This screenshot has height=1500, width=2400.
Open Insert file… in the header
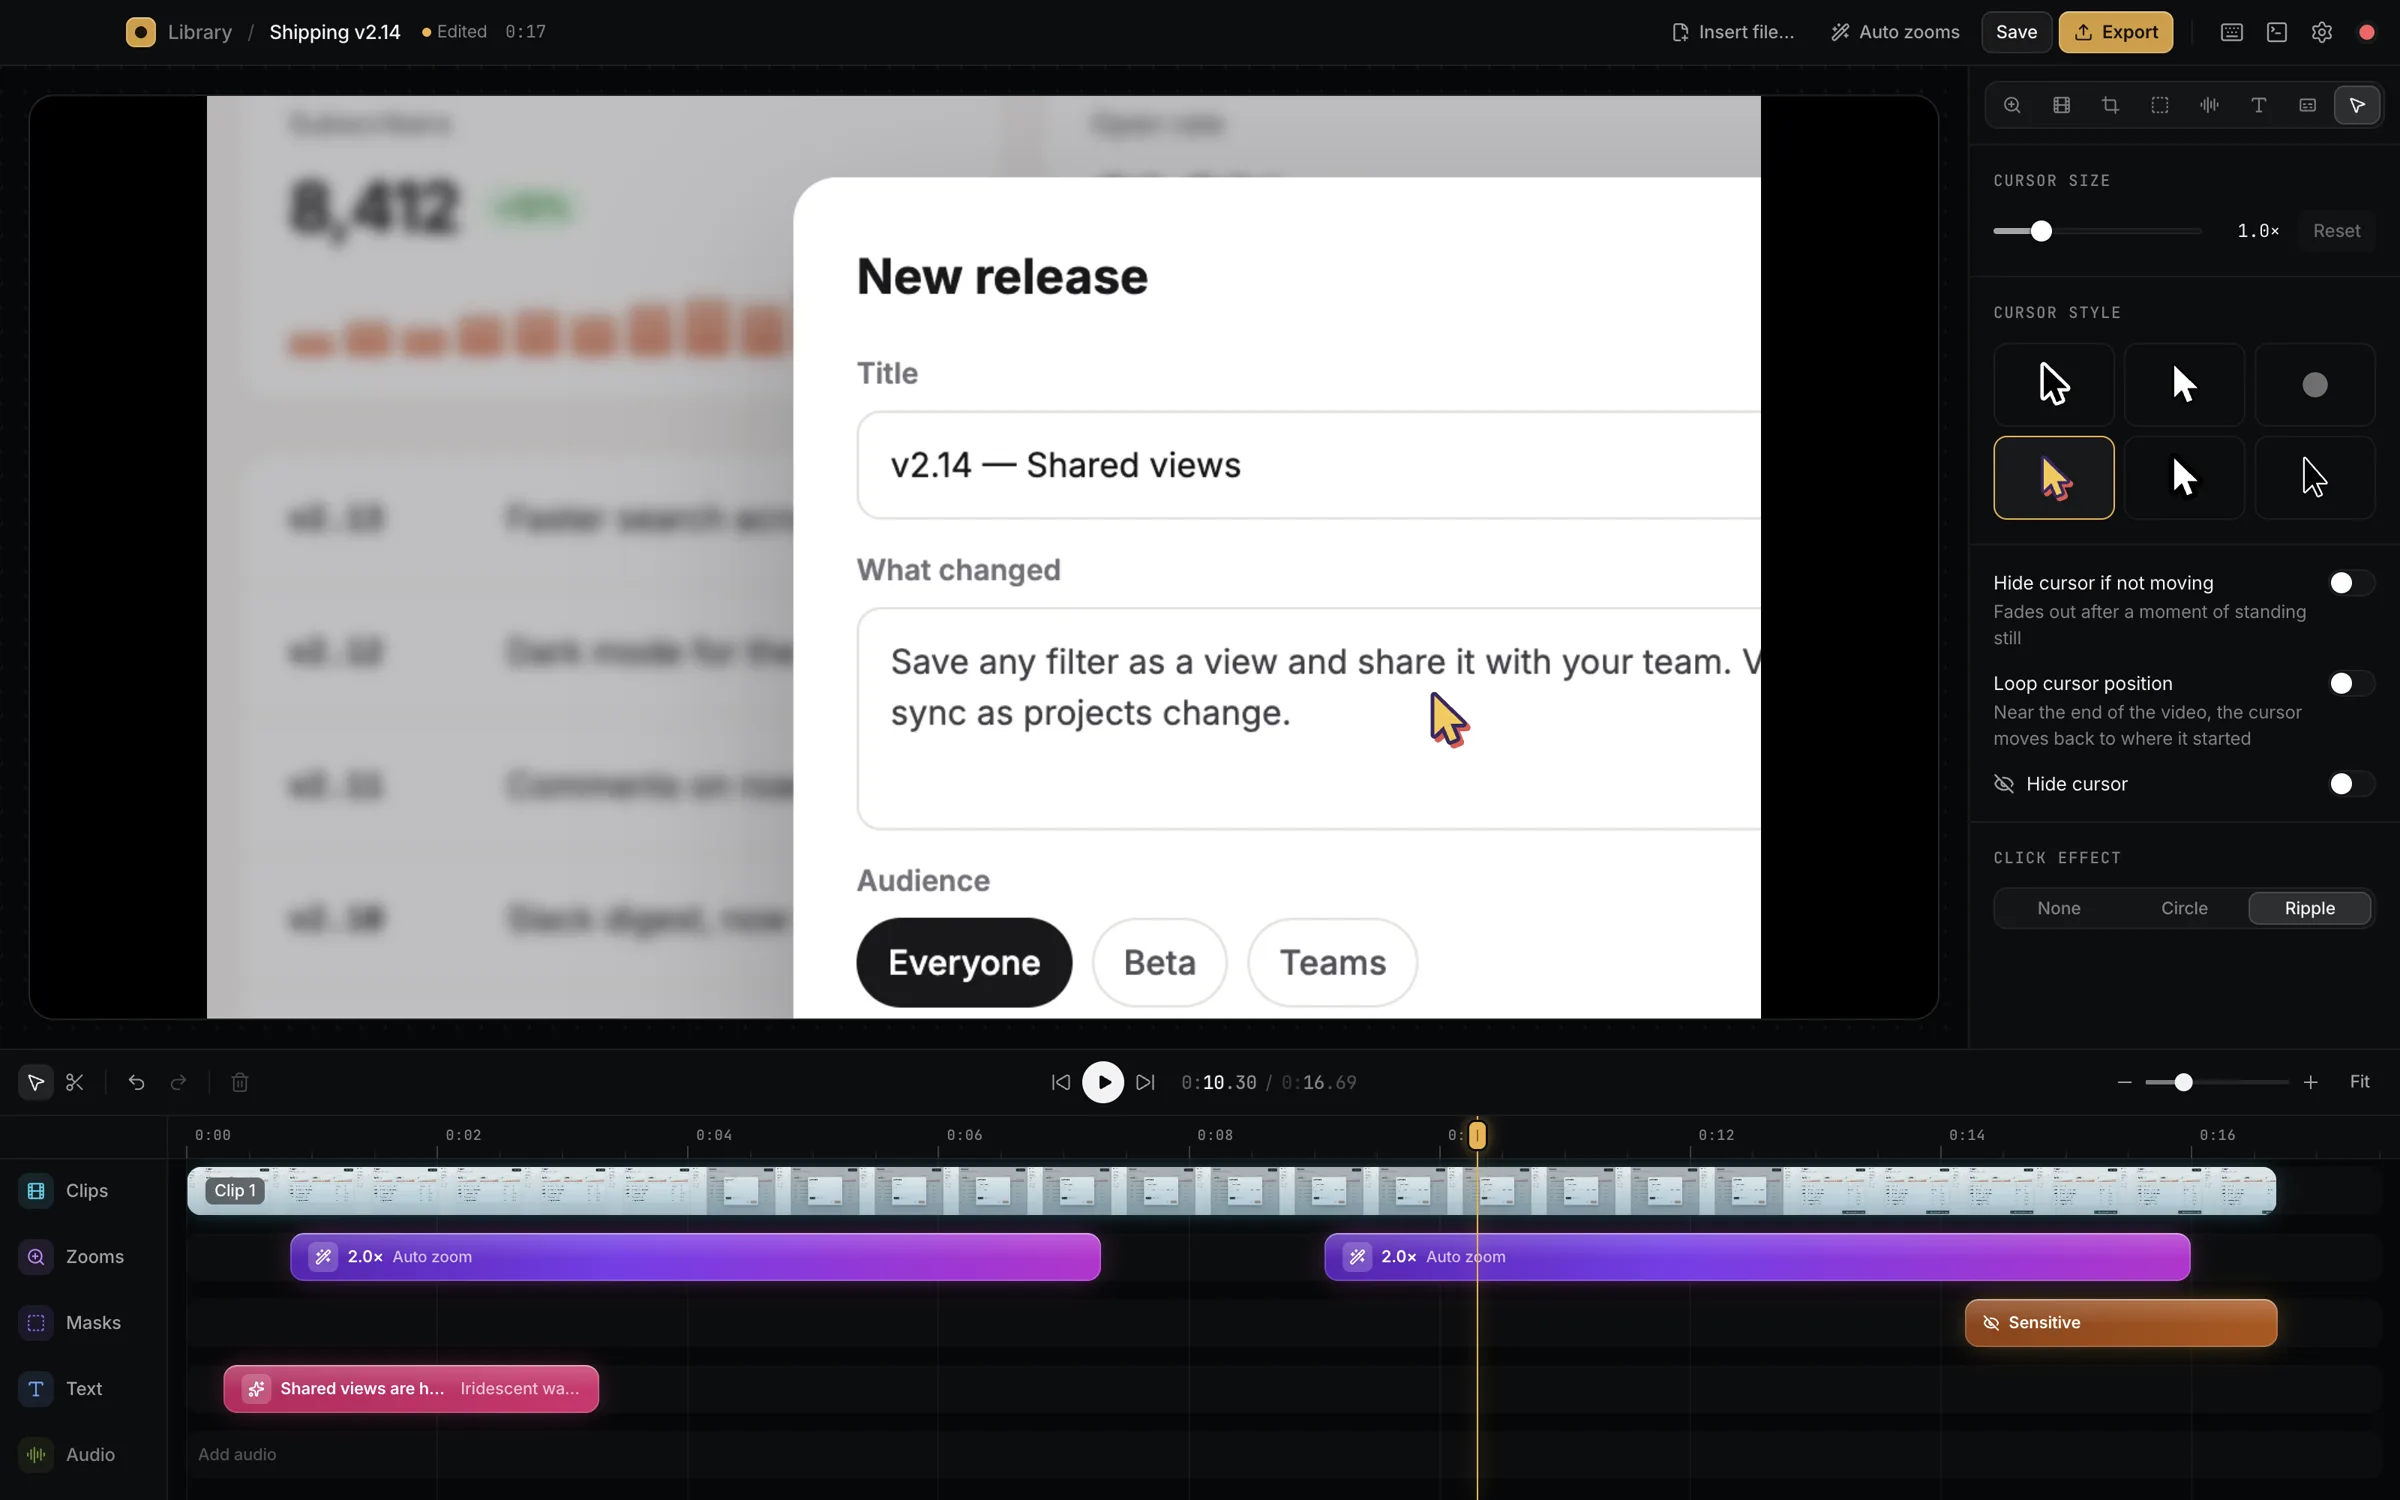pos(1733,32)
